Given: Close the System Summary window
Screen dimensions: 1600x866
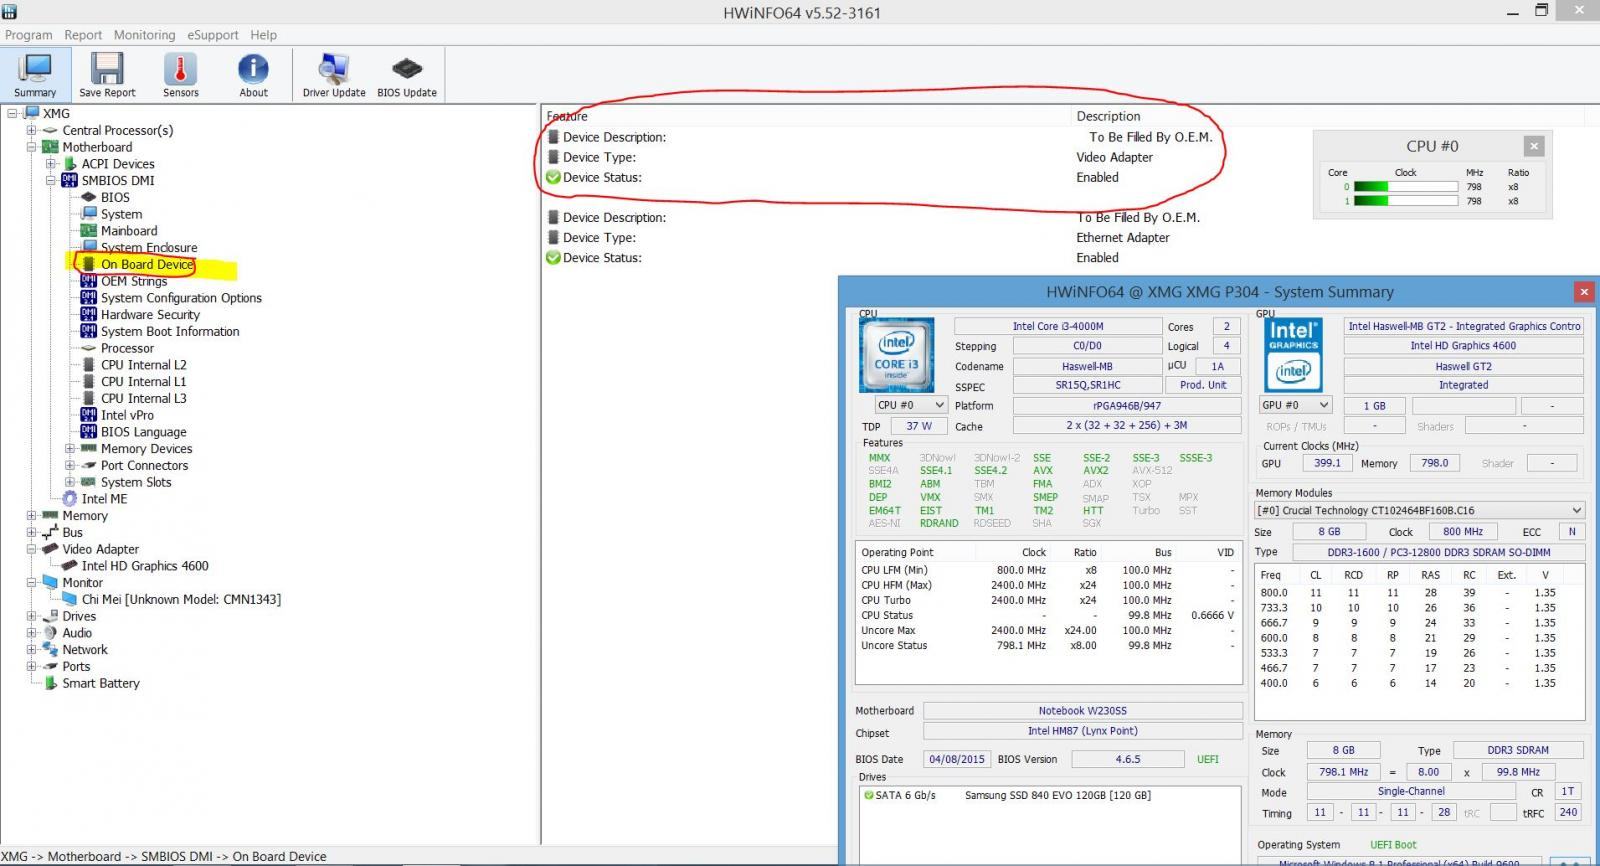Looking at the screenshot, I should click(1584, 292).
